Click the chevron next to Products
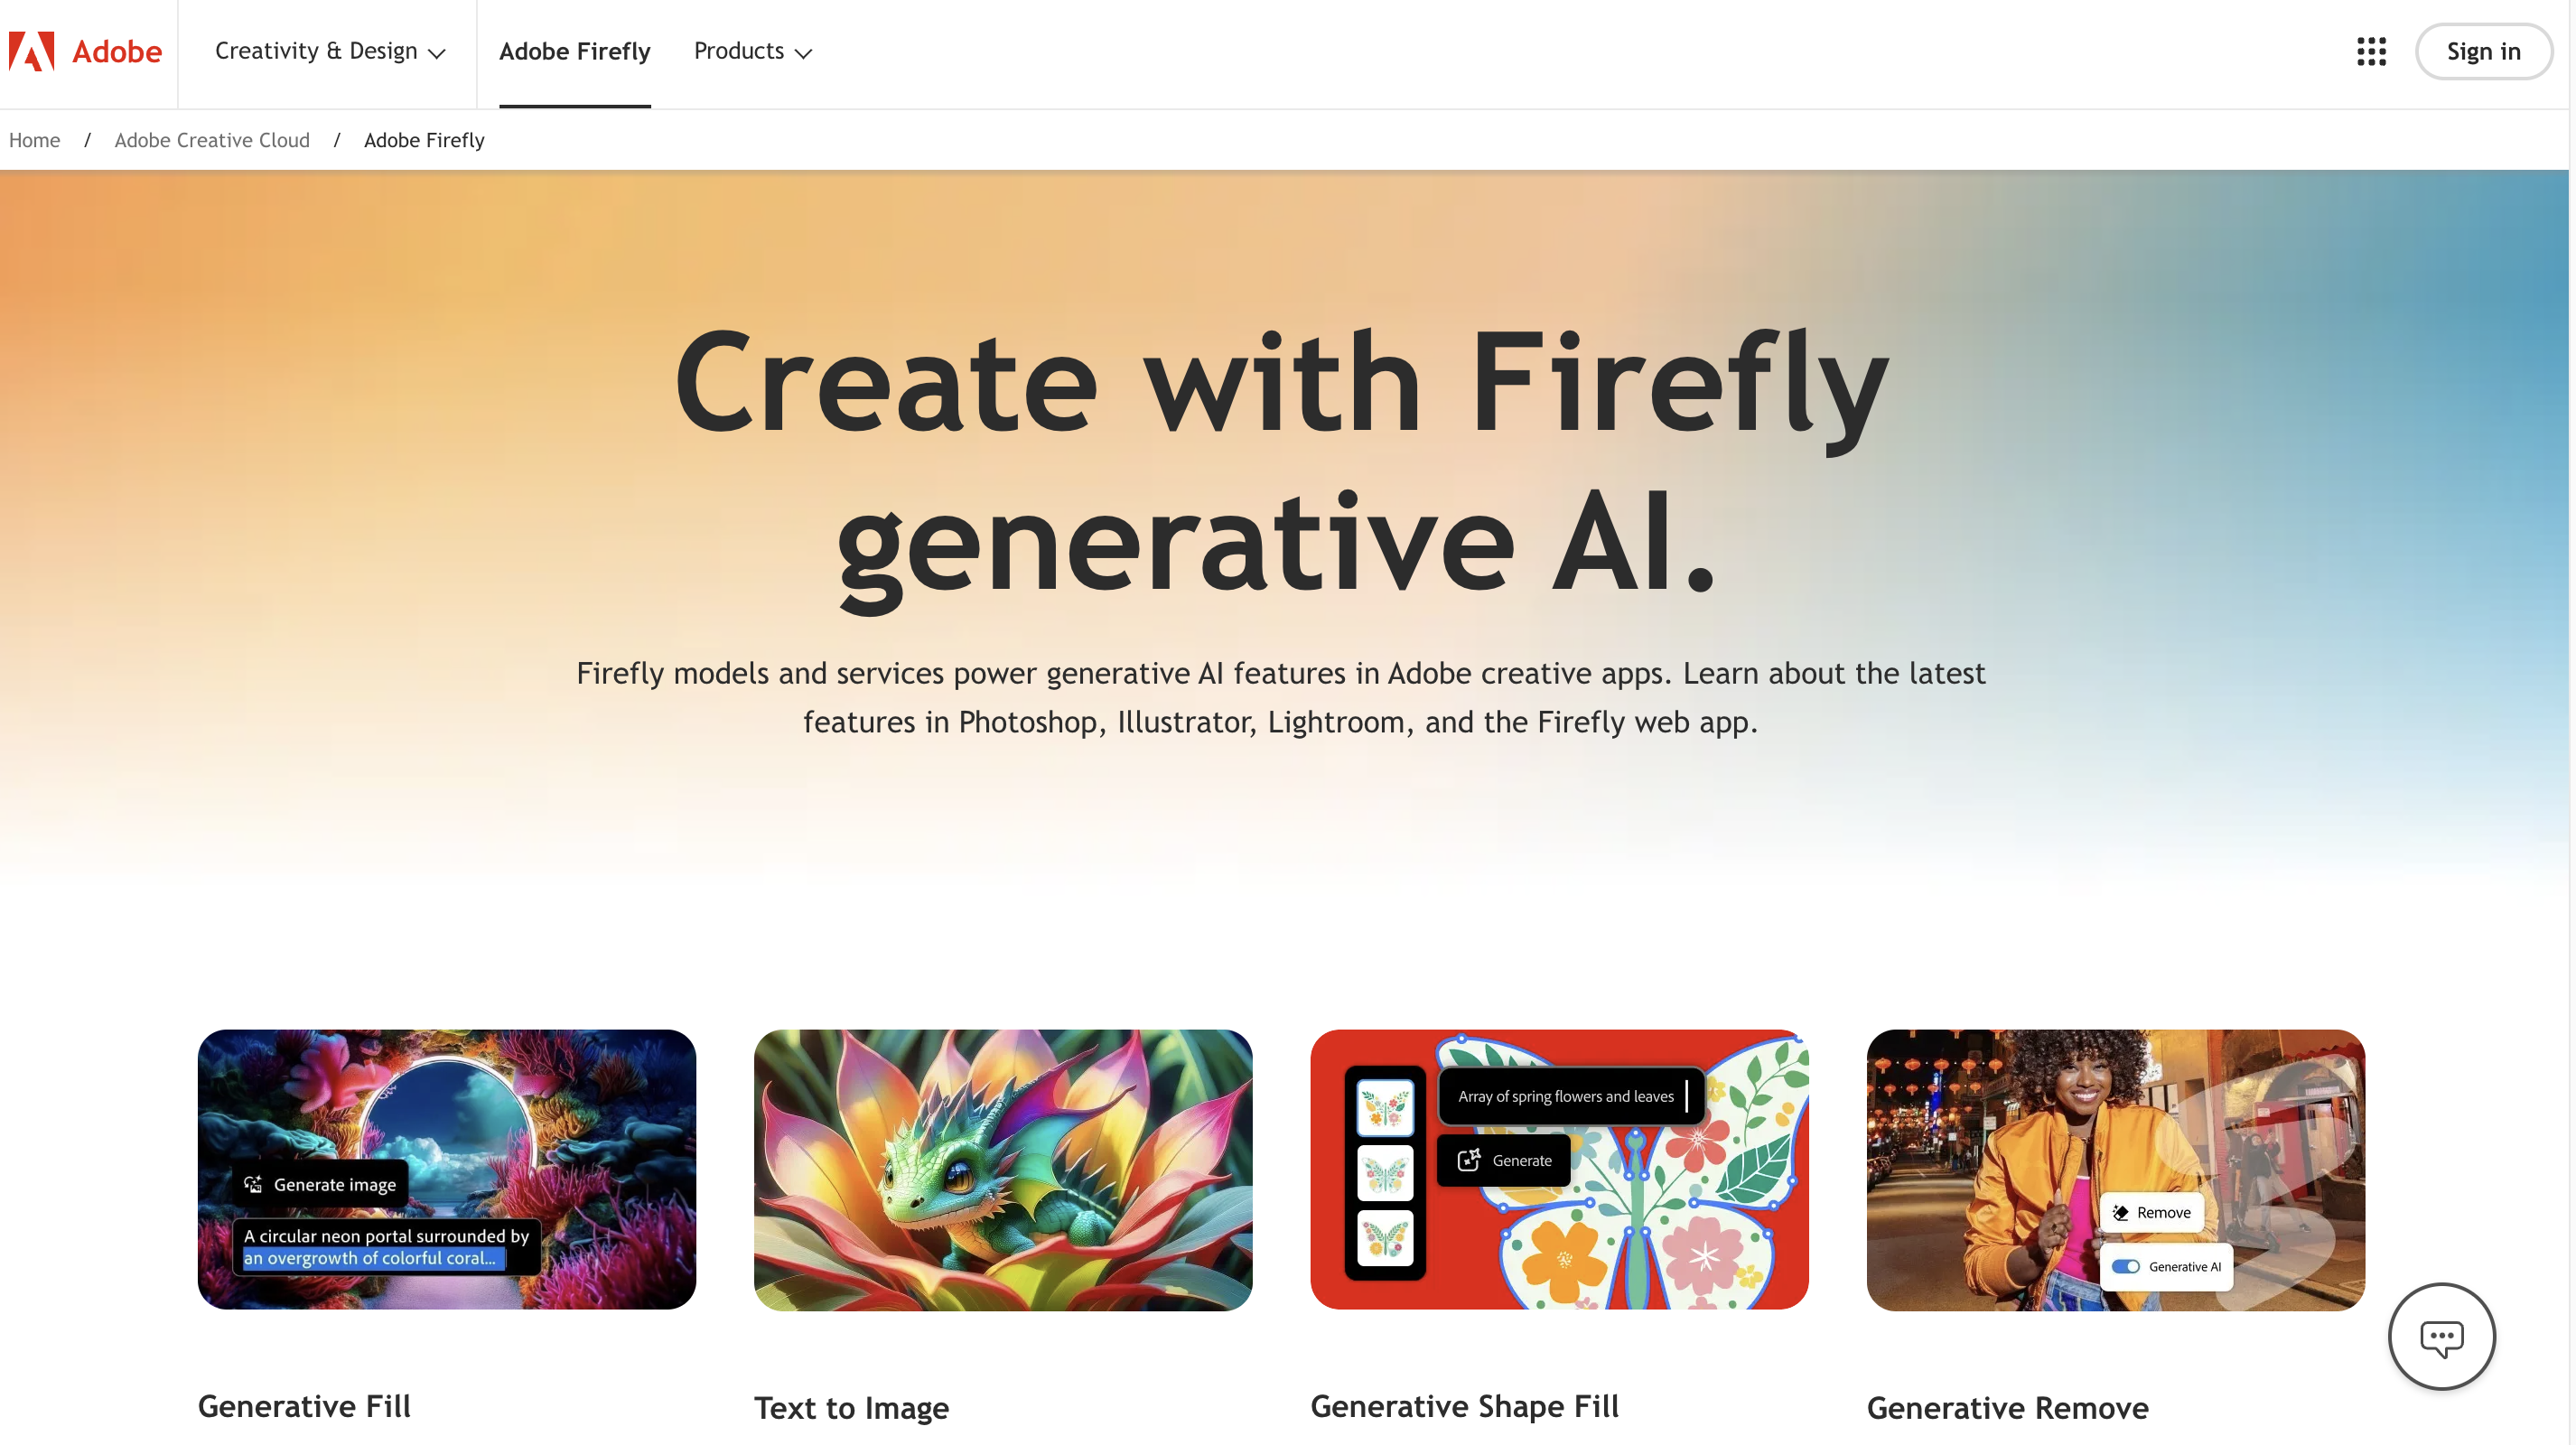Image resolution: width=2576 pixels, height=1445 pixels. coord(803,54)
